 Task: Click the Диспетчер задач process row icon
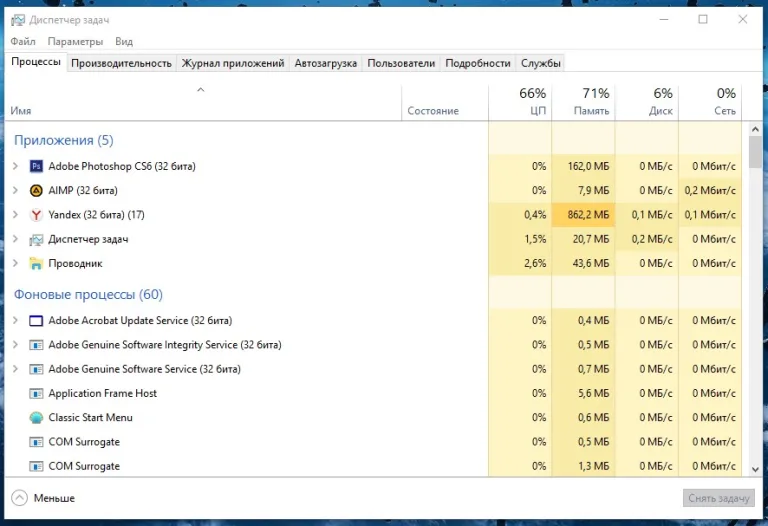pos(36,239)
